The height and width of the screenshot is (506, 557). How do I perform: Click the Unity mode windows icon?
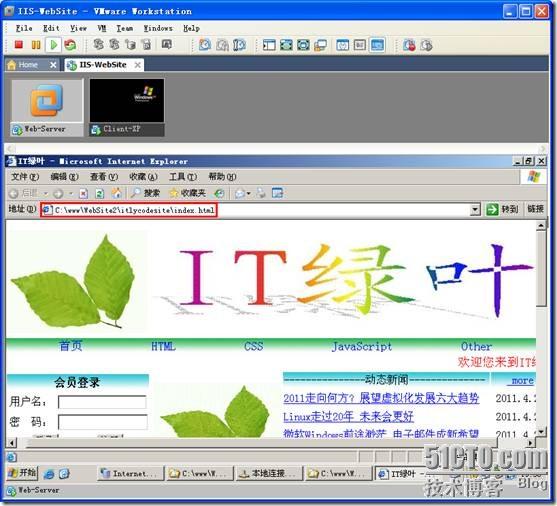coord(320,45)
